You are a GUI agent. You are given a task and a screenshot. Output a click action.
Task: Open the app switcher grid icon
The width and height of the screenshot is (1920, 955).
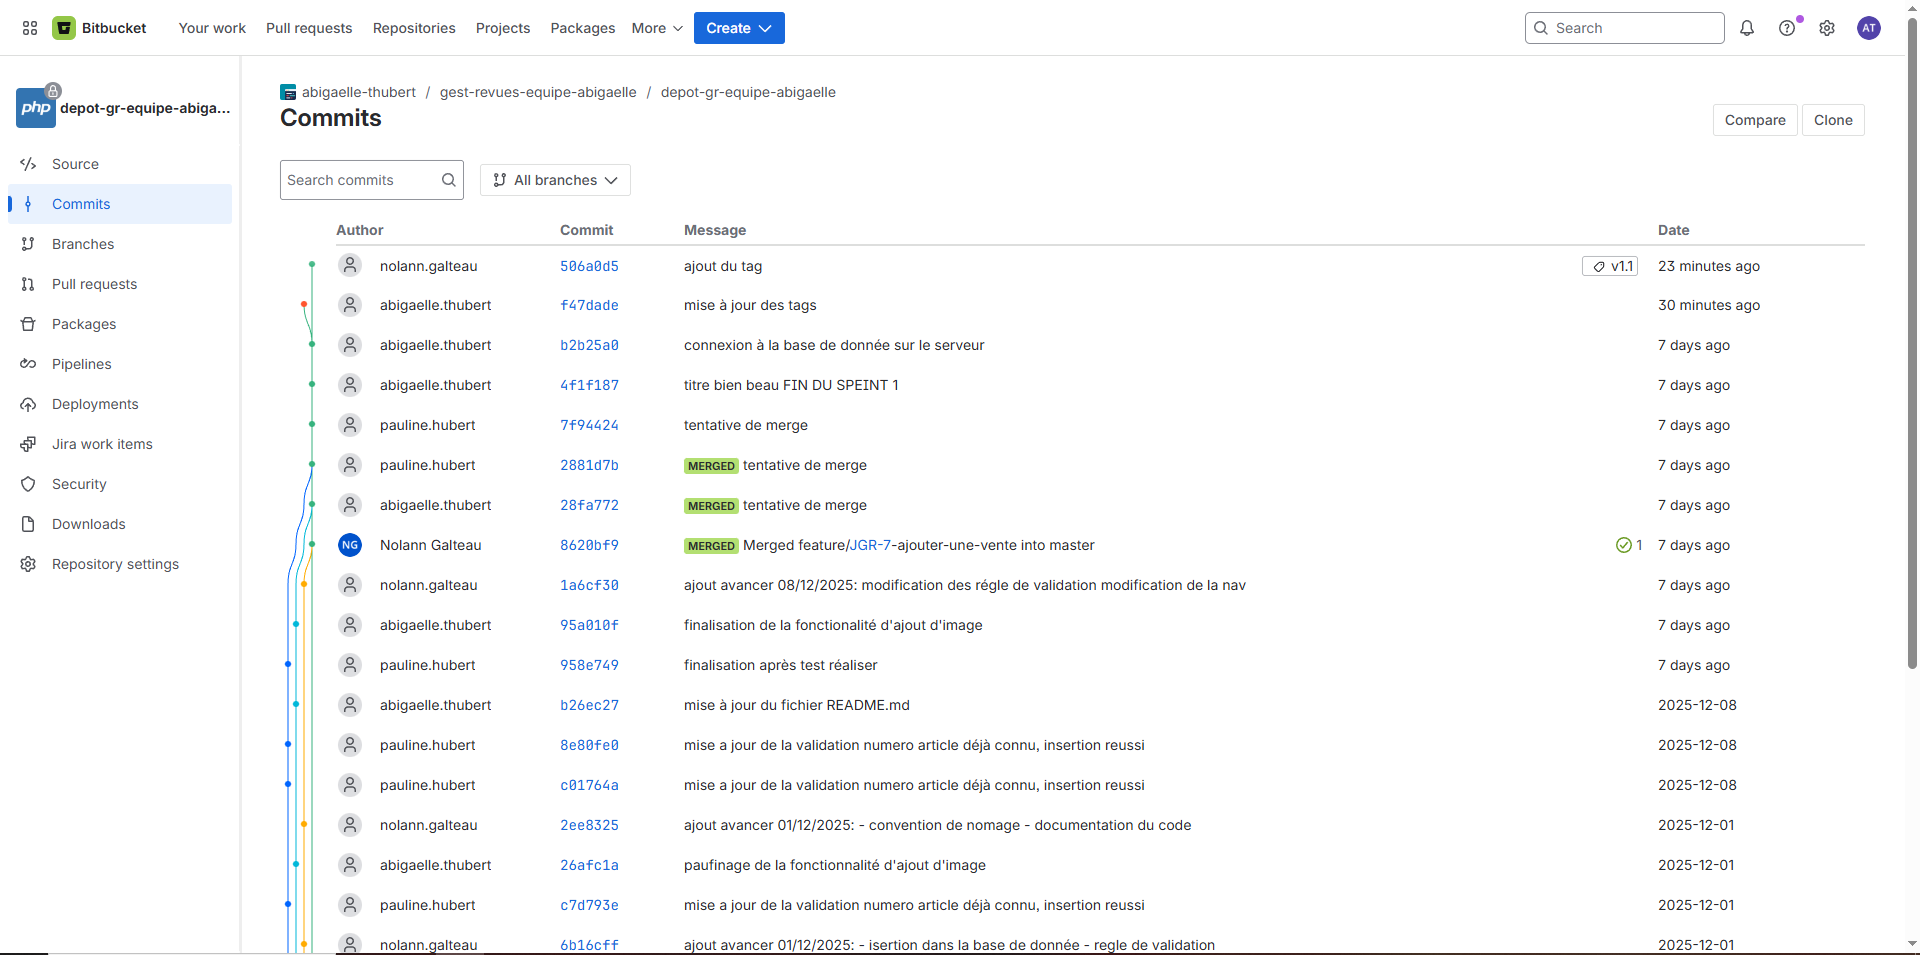30,28
